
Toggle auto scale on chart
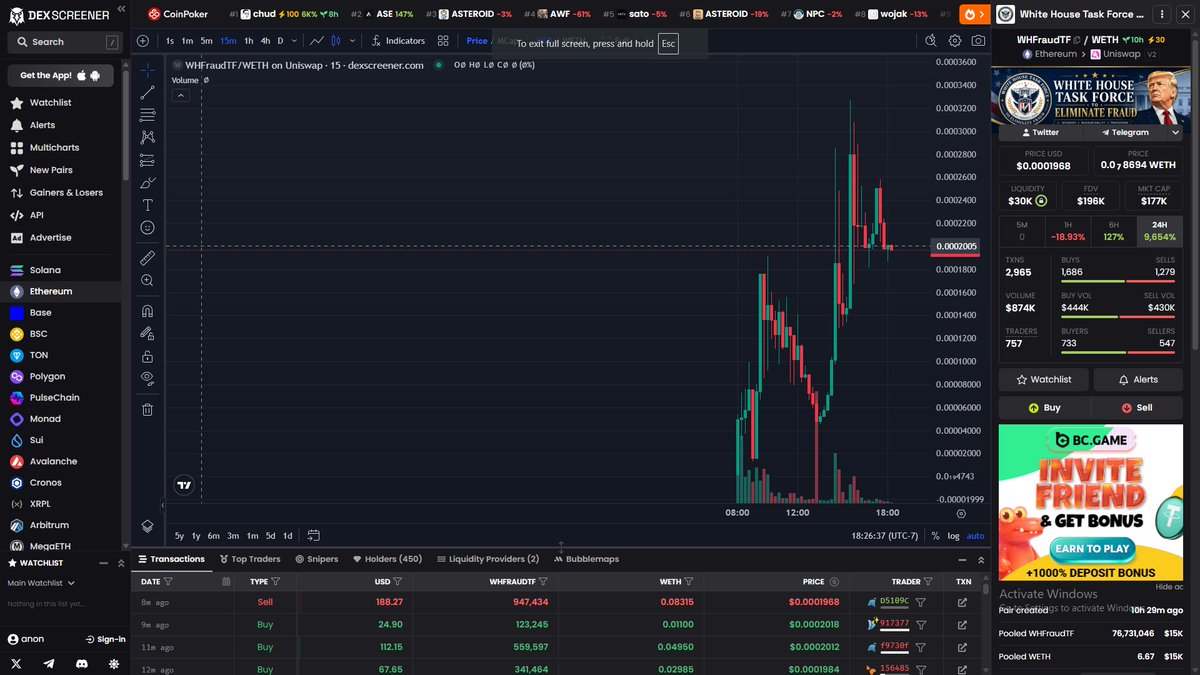pyautogui.click(x=975, y=536)
